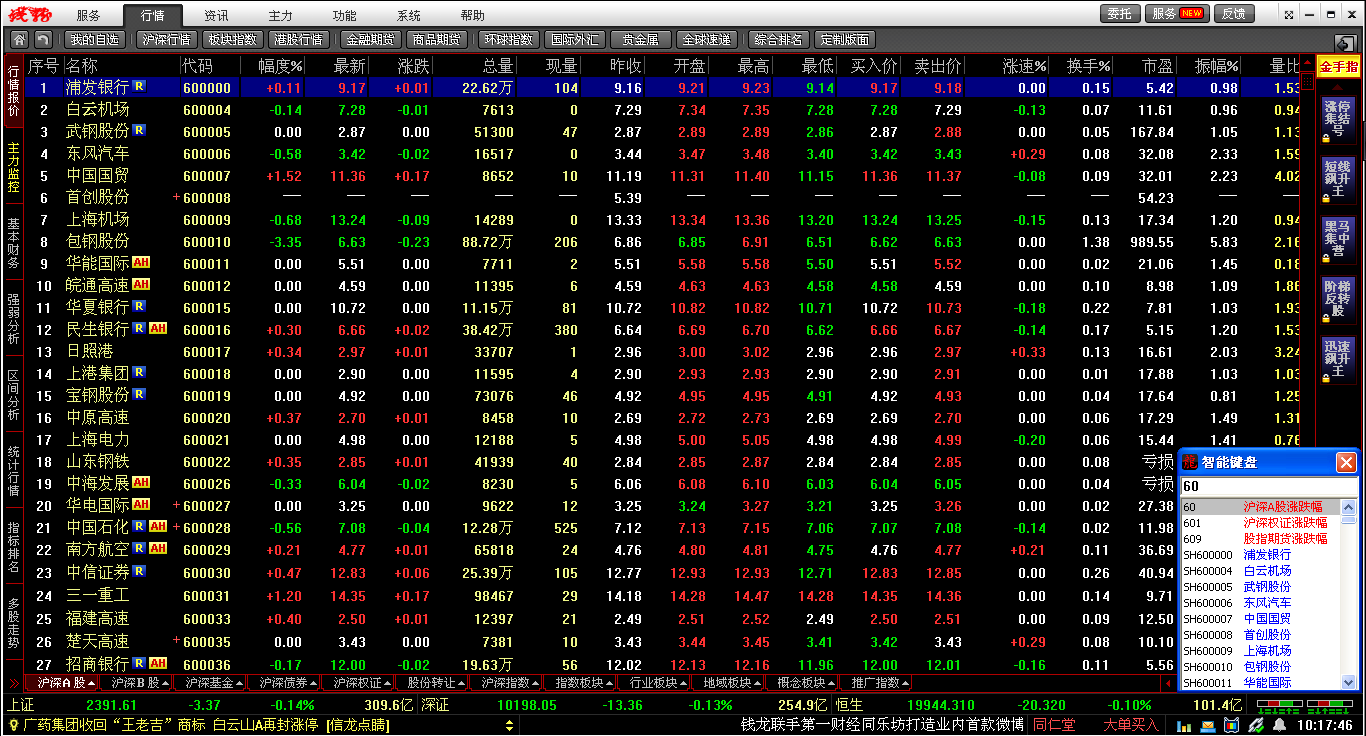1366x736 pixels.
Task: Expand the 概念板块 bottom tab menu
Action: pos(833,684)
